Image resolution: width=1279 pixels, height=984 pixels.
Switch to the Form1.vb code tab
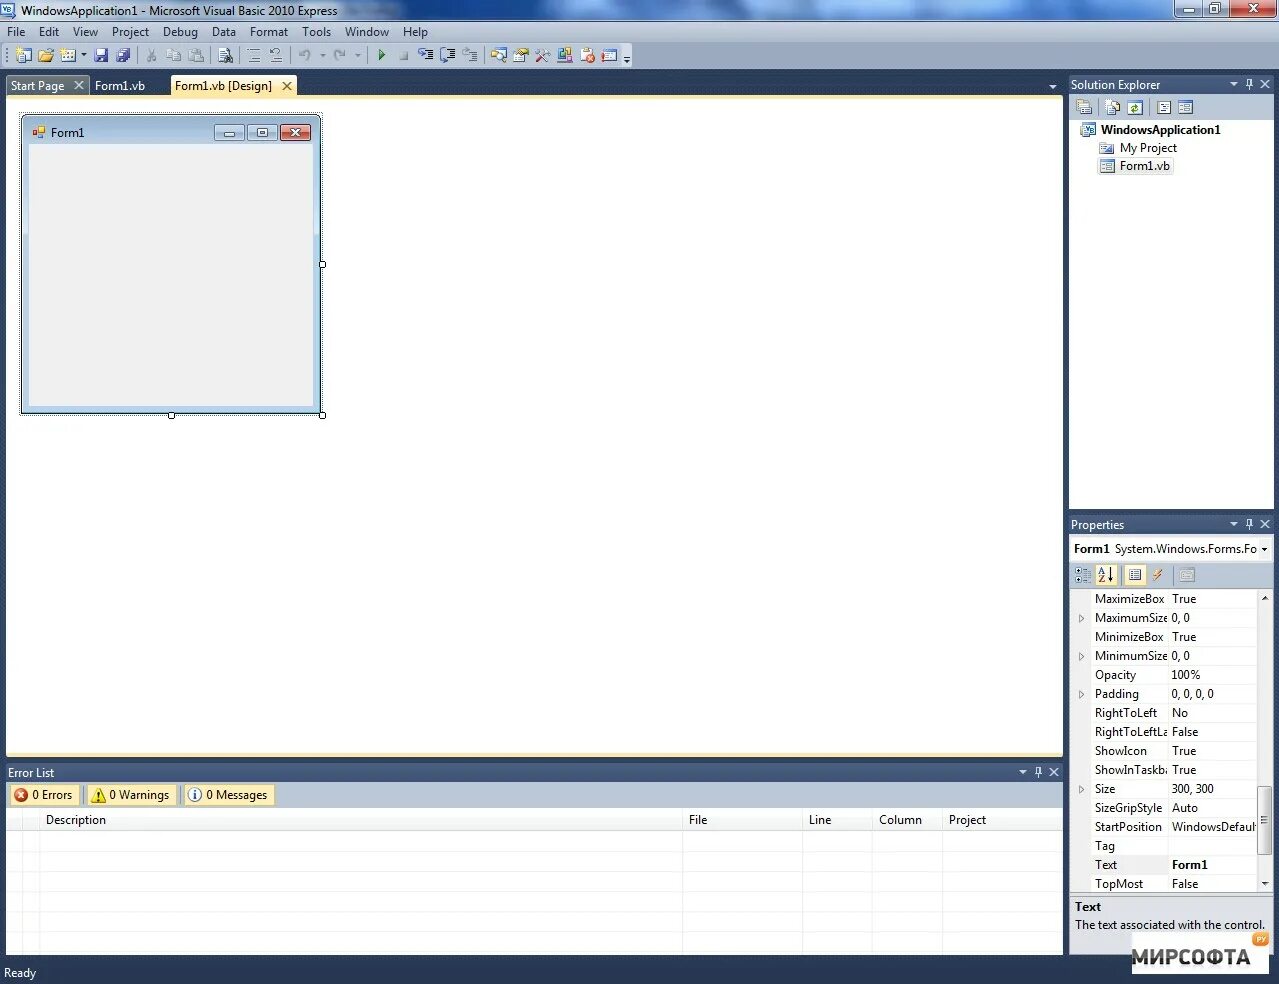pos(120,86)
